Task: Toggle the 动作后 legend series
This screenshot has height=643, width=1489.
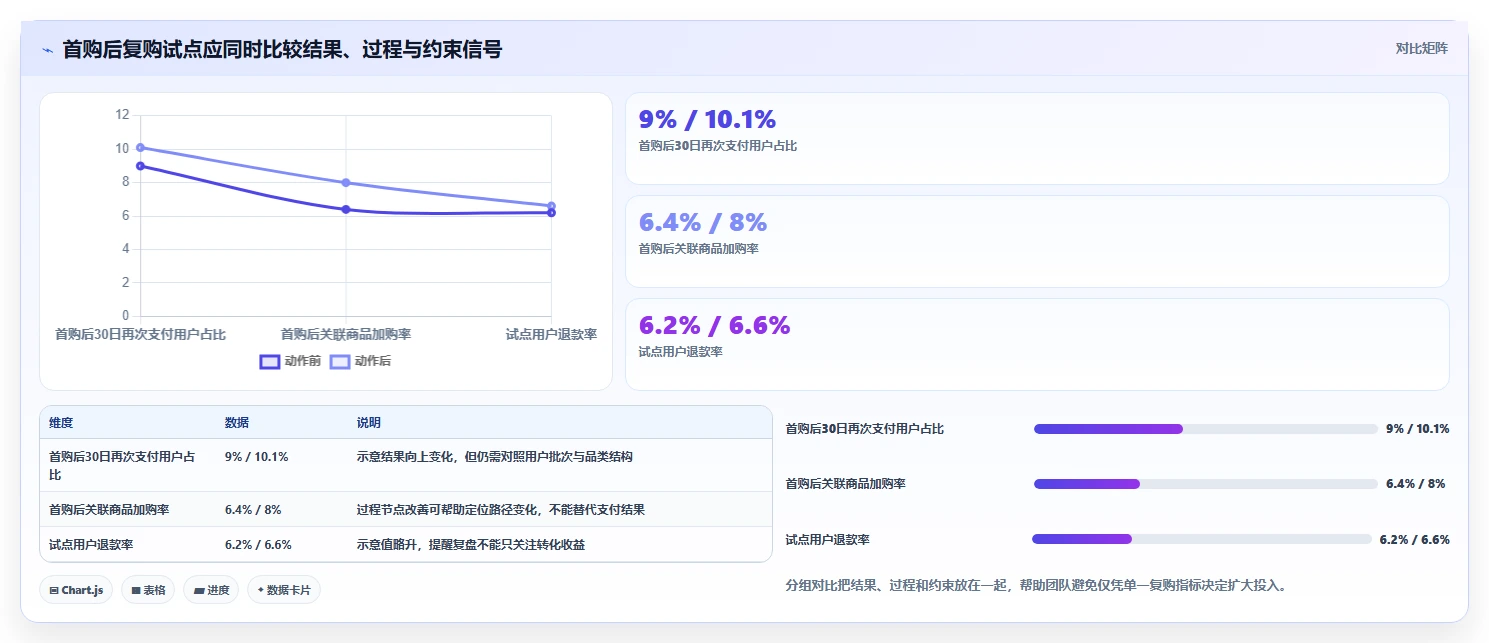Action: 360,361
